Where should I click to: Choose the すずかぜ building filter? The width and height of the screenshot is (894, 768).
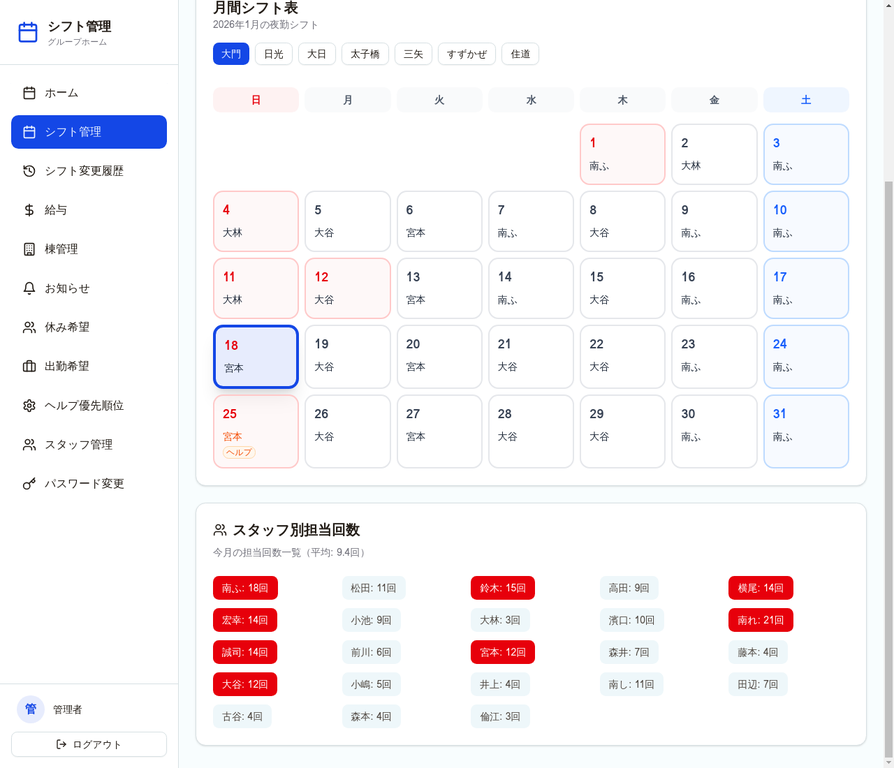466,54
